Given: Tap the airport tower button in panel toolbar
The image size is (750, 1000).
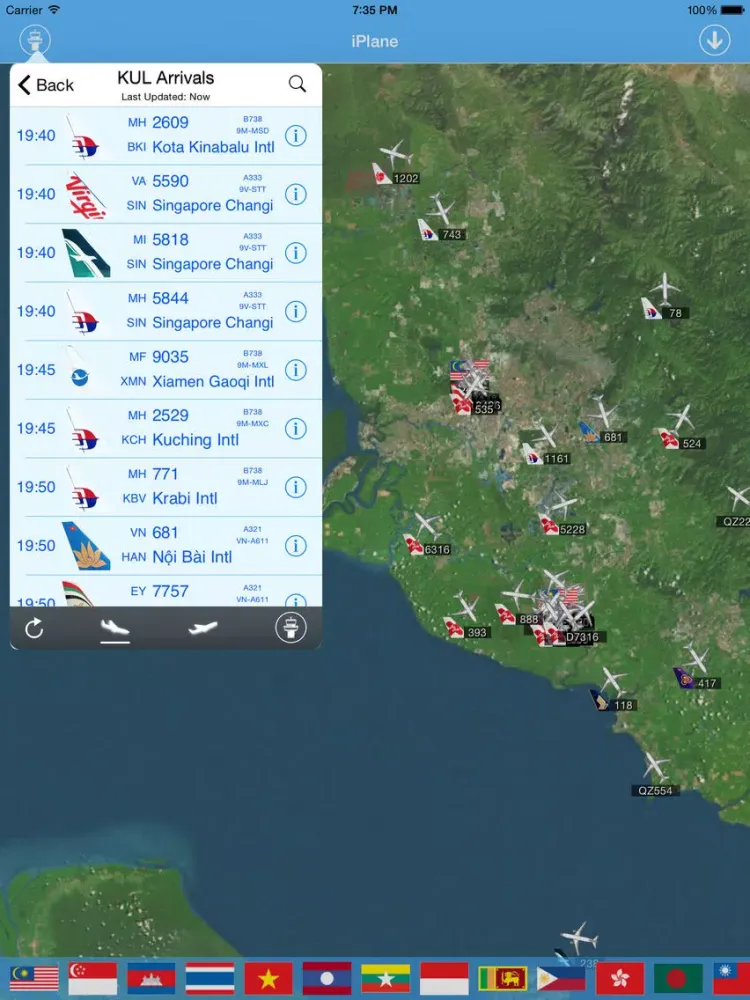Looking at the screenshot, I should [291, 628].
